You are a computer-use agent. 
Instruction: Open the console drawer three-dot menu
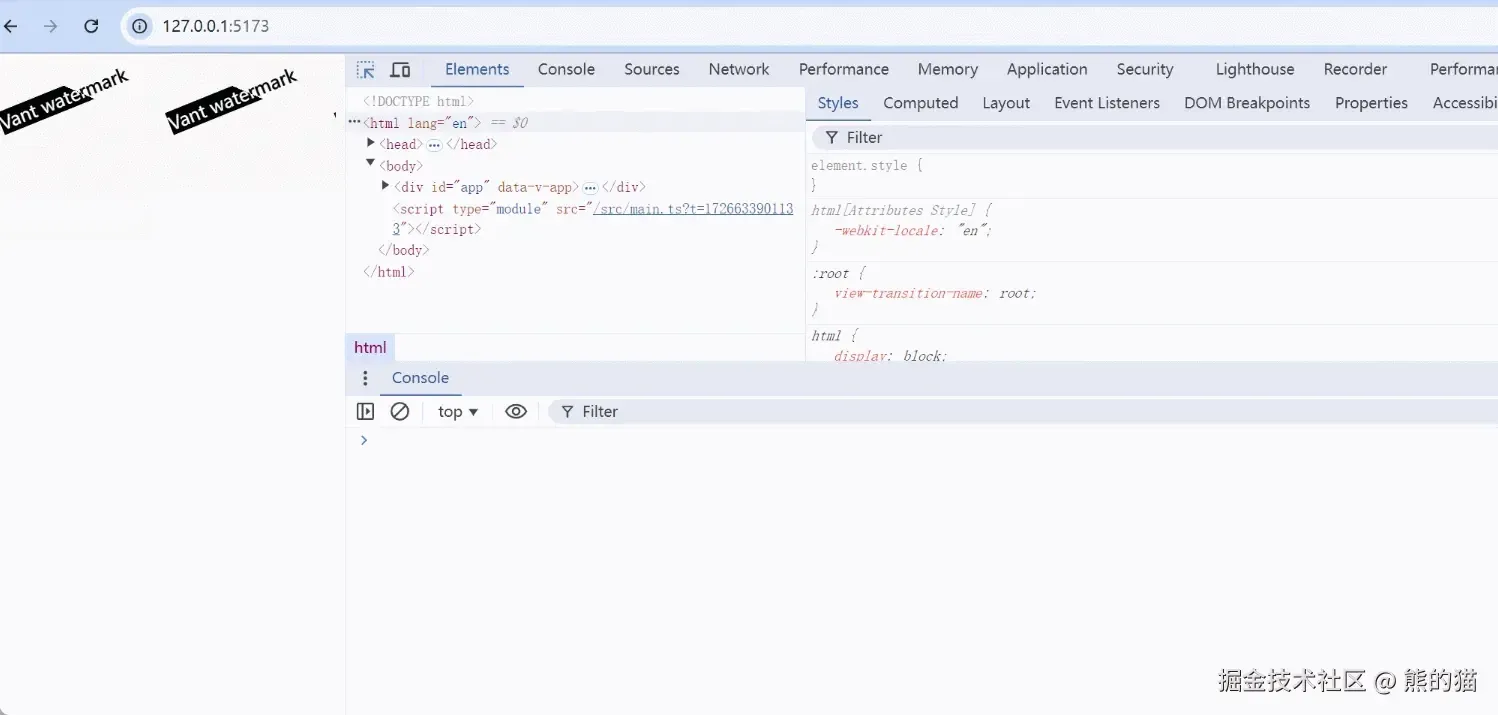click(x=365, y=378)
